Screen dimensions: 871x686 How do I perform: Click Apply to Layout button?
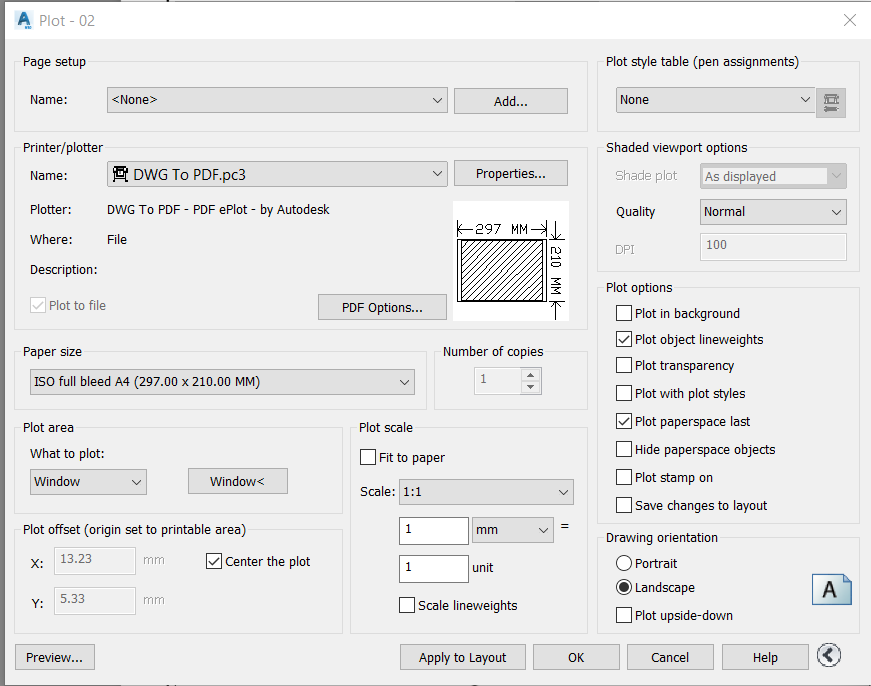pos(462,657)
